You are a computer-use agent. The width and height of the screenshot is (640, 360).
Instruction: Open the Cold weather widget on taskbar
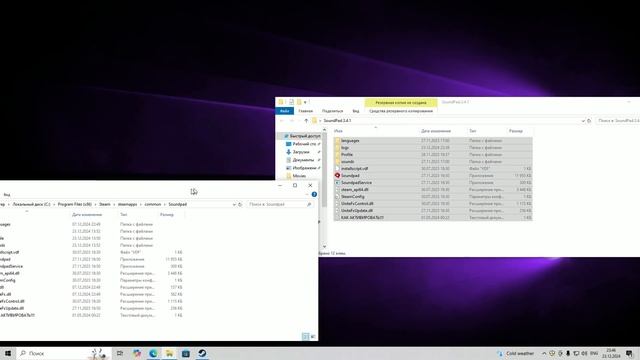[516, 353]
